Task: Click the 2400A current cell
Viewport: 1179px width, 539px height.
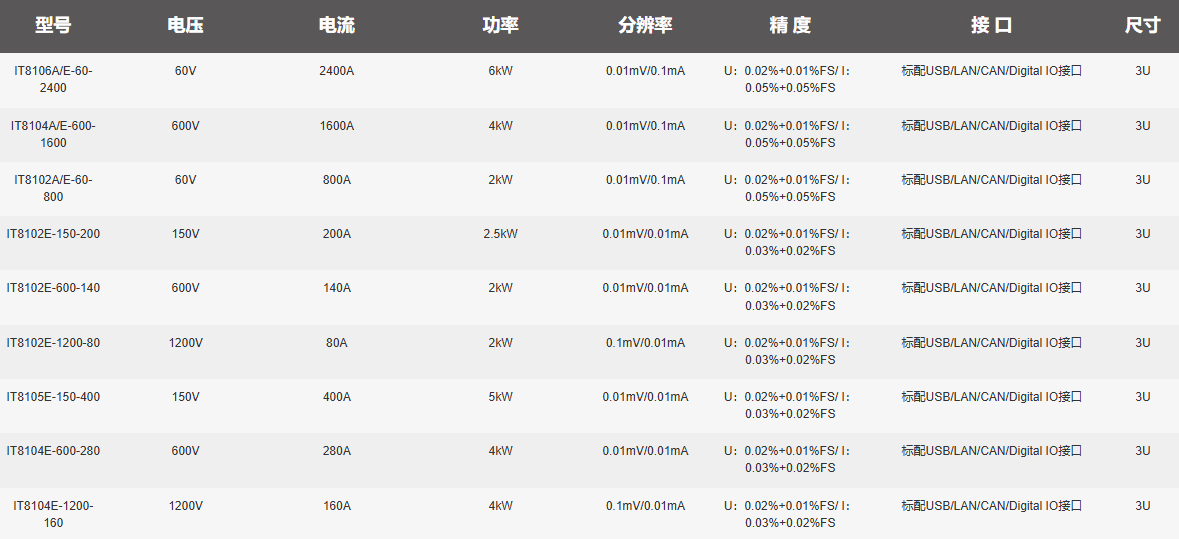Action: click(x=336, y=72)
